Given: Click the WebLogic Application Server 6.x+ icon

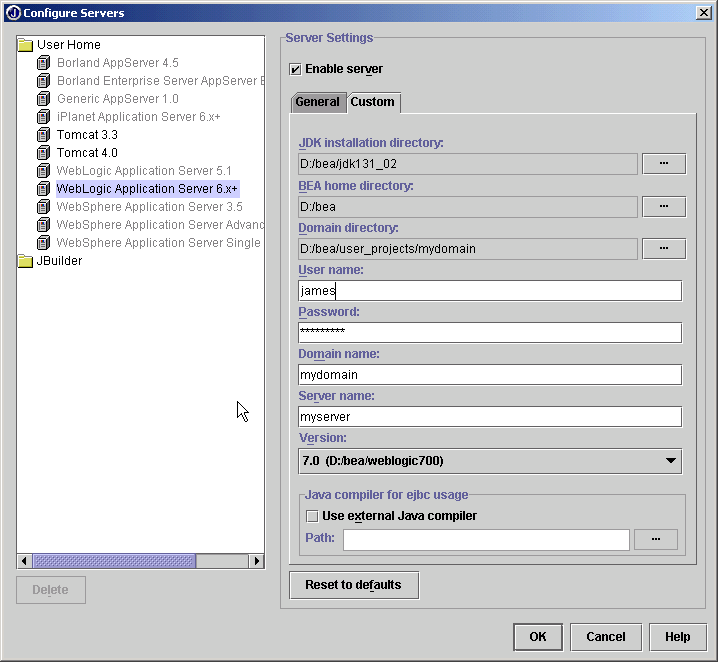Looking at the screenshot, I should pos(44,189).
